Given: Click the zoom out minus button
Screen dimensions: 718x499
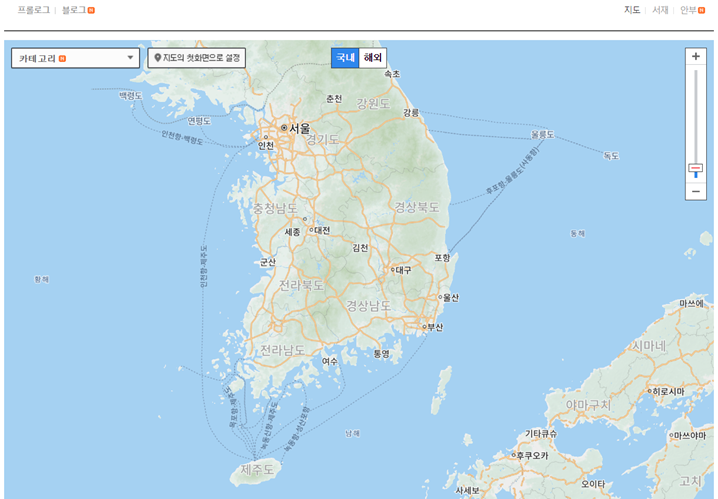Looking at the screenshot, I should [696, 190].
